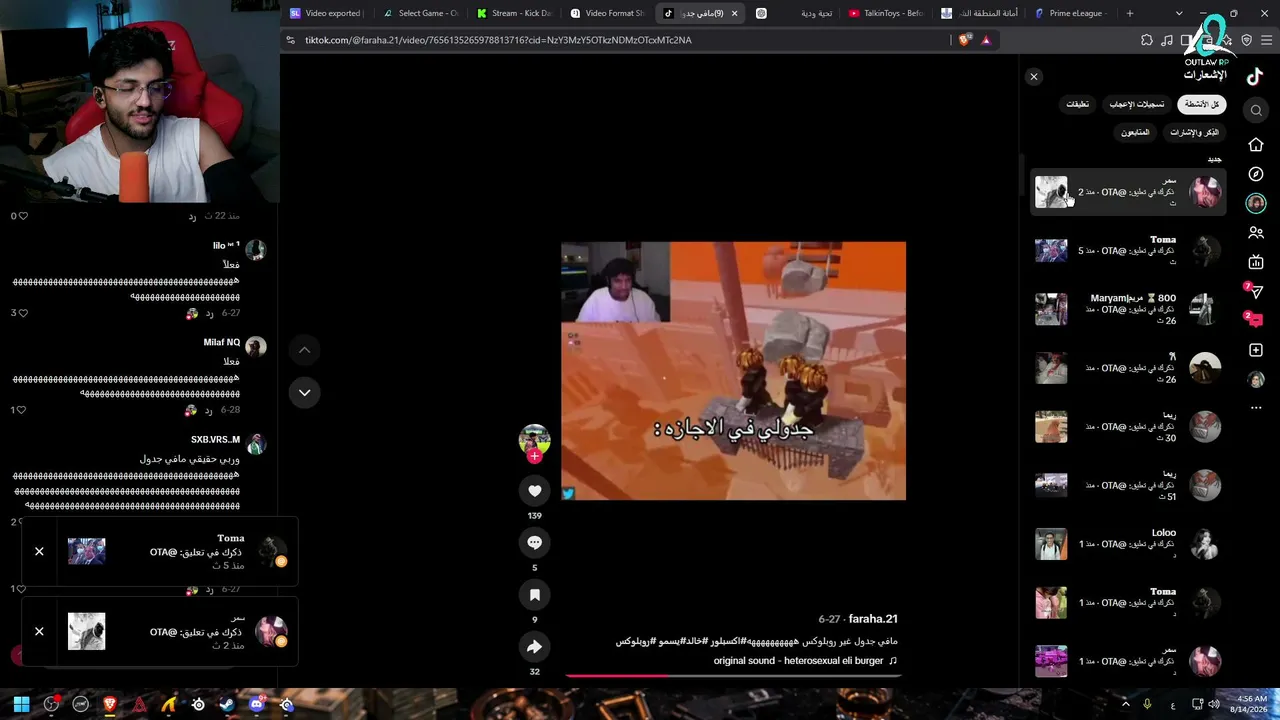The image size is (1280, 720).
Task: Open the LIVE icon in TikTok sidebar
Action: pyautogui.click(x=1256, y=262)
